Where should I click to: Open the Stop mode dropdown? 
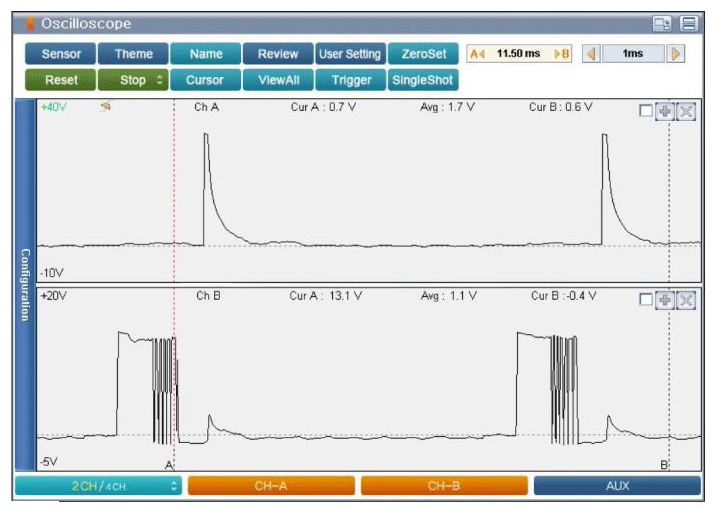(132, 80)
